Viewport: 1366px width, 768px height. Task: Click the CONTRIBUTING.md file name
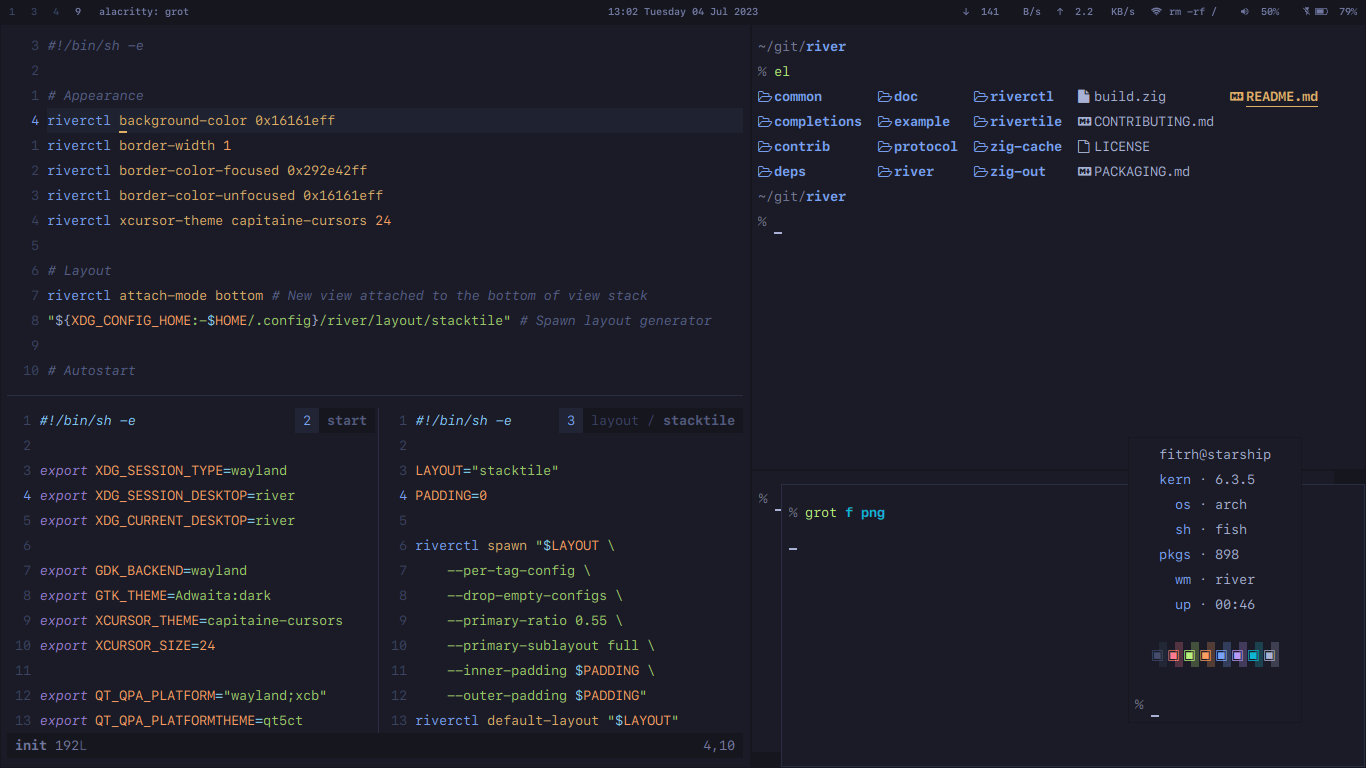pyautogui.click(x=1153, y=122)
